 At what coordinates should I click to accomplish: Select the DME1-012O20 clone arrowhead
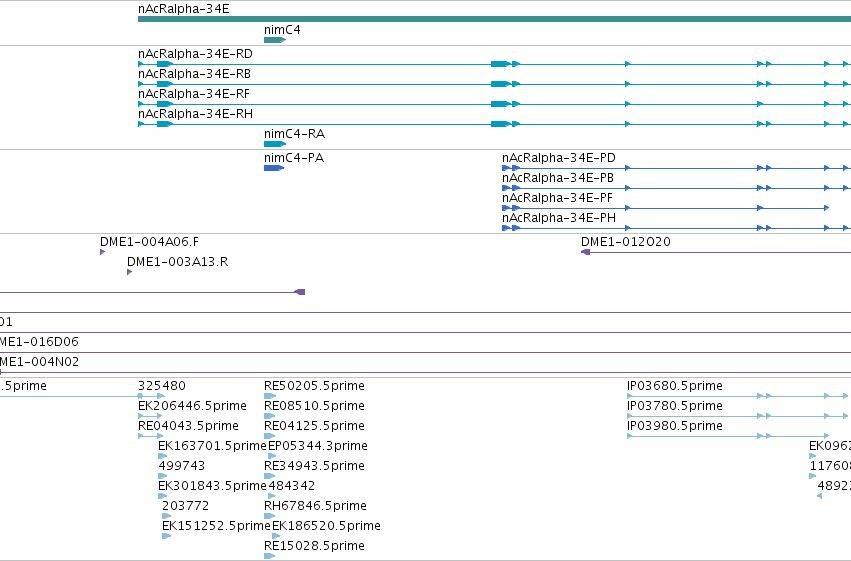coord(586,252)
